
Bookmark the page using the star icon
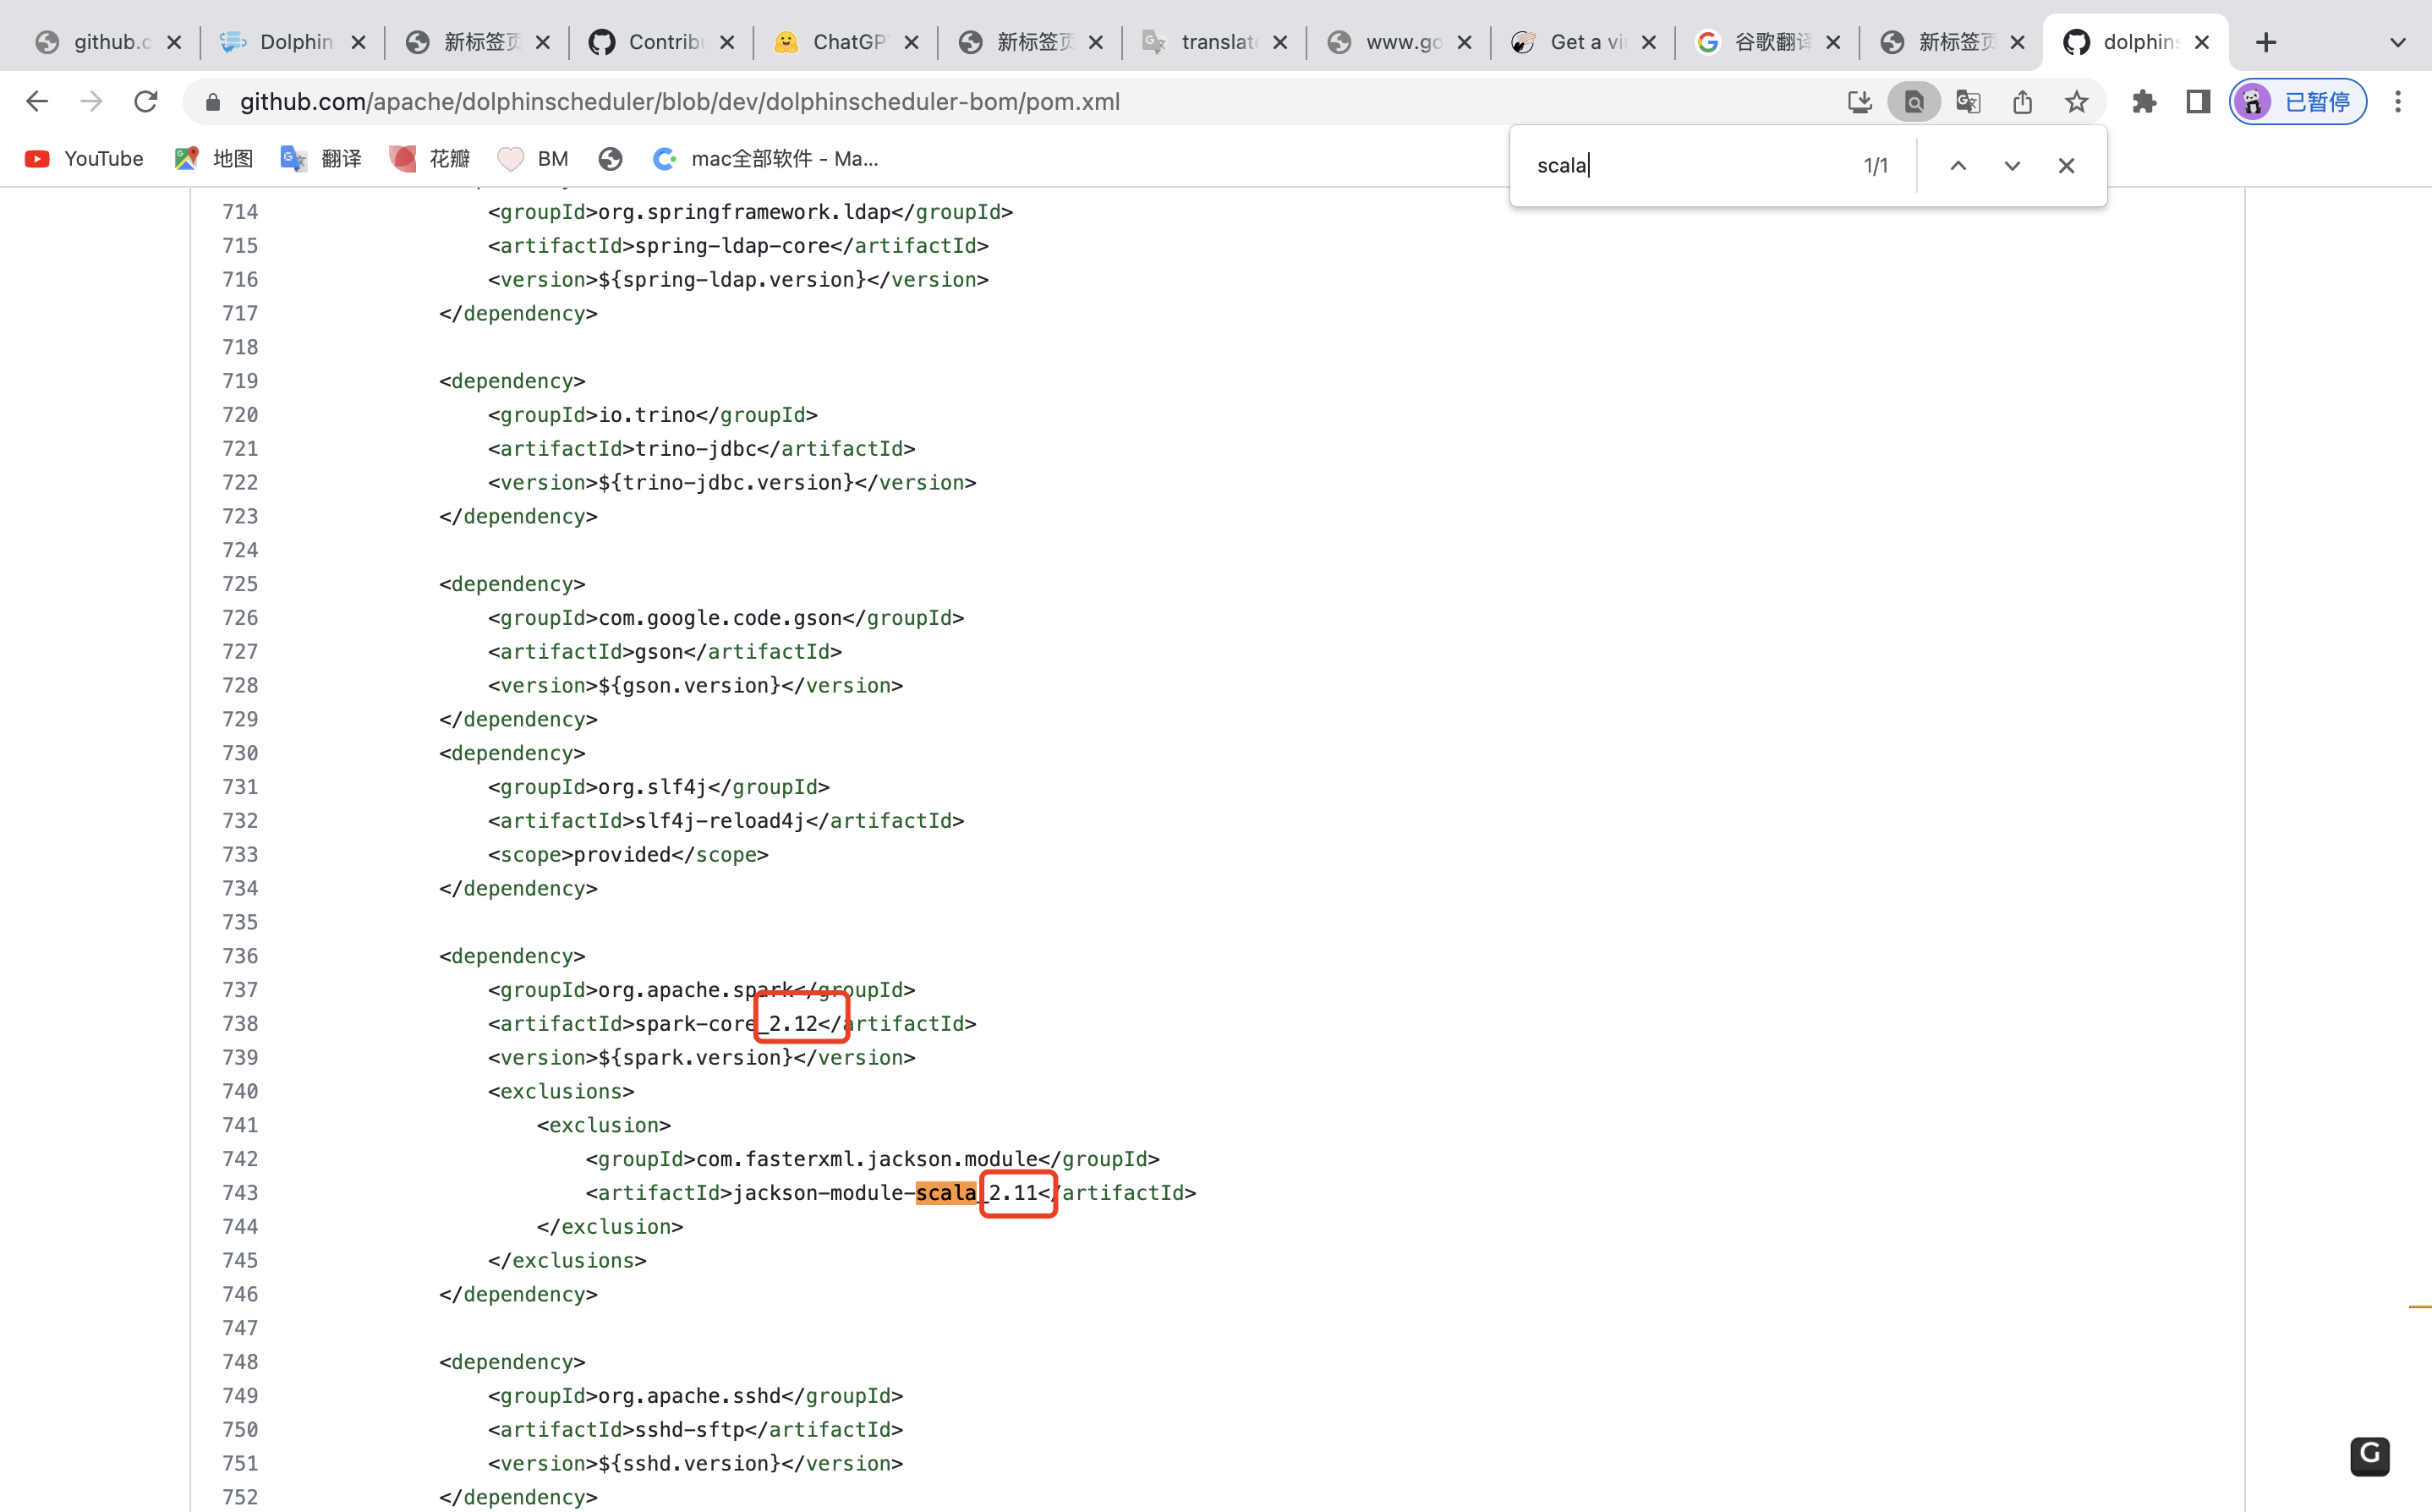point(2076,101)
